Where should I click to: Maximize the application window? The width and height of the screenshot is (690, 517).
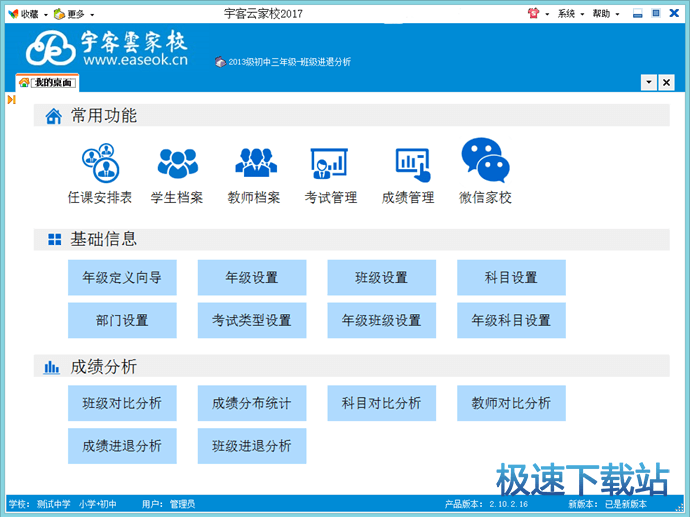tap(656, 13)
